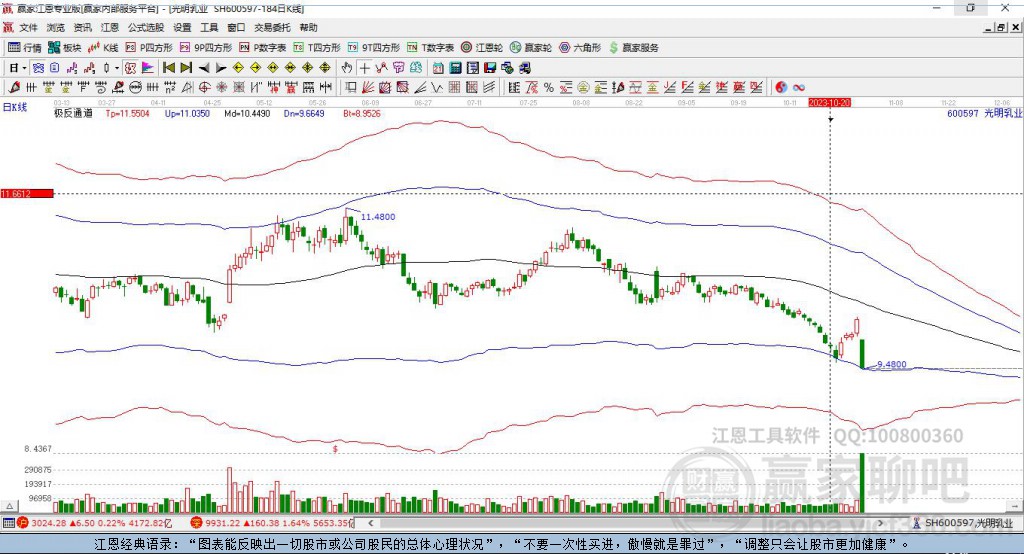Select the hand pan tool

point(347,68)
